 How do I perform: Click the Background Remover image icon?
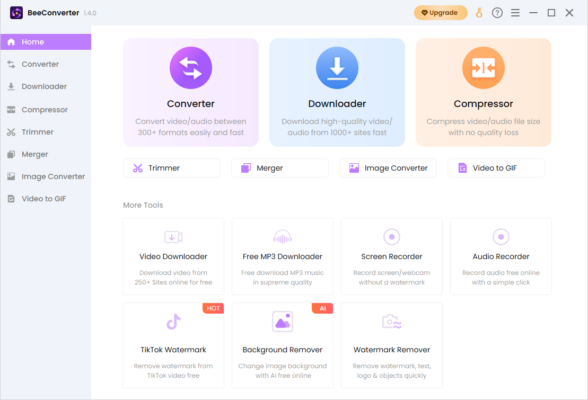click(x=282, y=322)
